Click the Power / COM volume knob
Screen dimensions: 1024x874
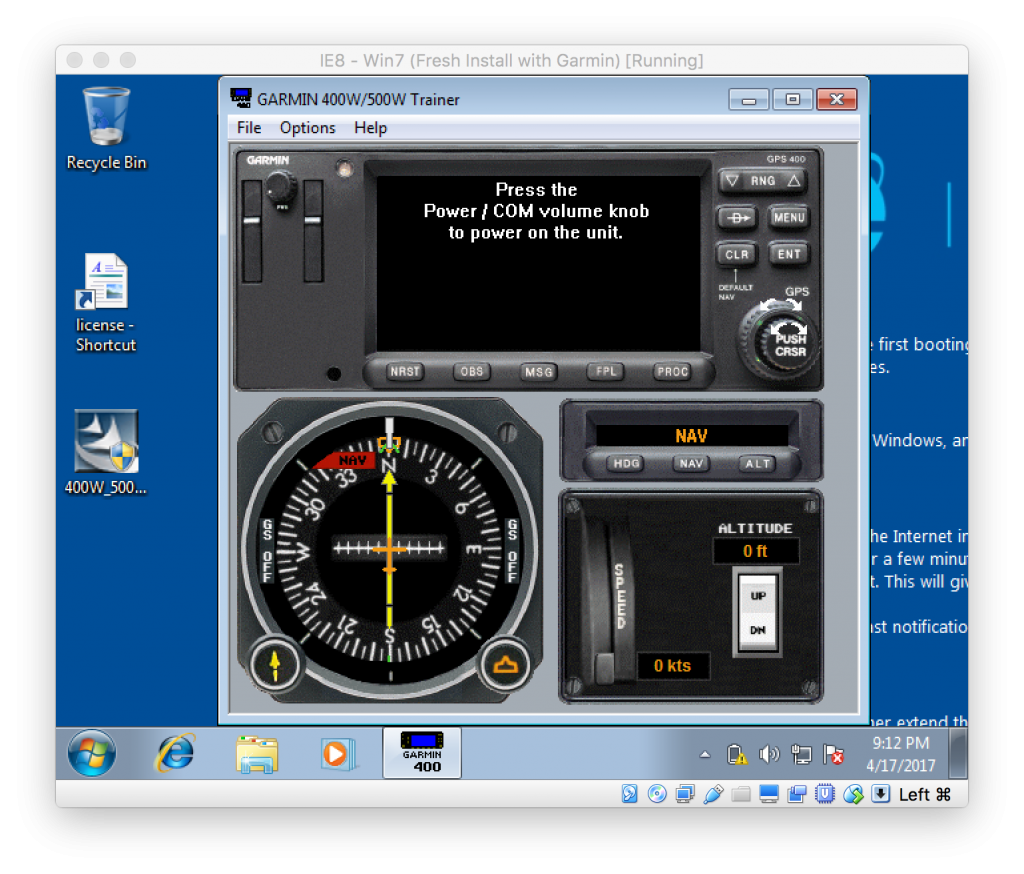[x=281, y=187]
